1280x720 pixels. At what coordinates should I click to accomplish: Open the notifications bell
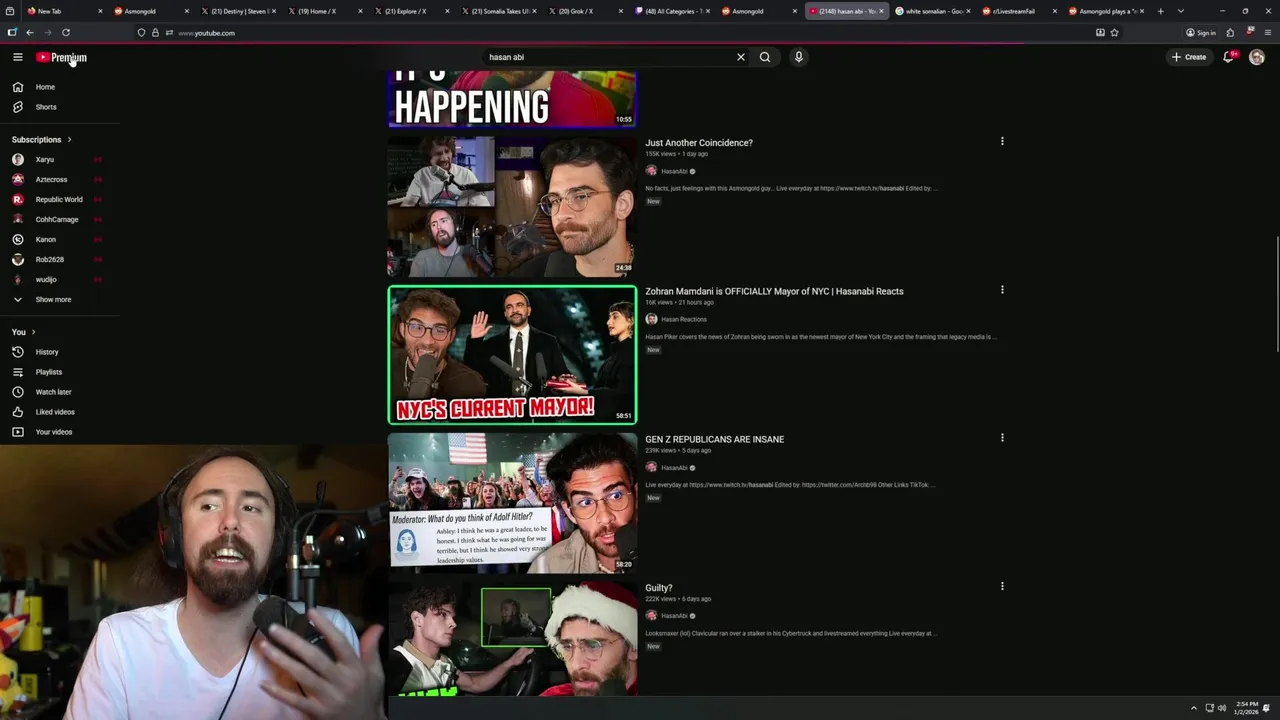pos(1229,57)
